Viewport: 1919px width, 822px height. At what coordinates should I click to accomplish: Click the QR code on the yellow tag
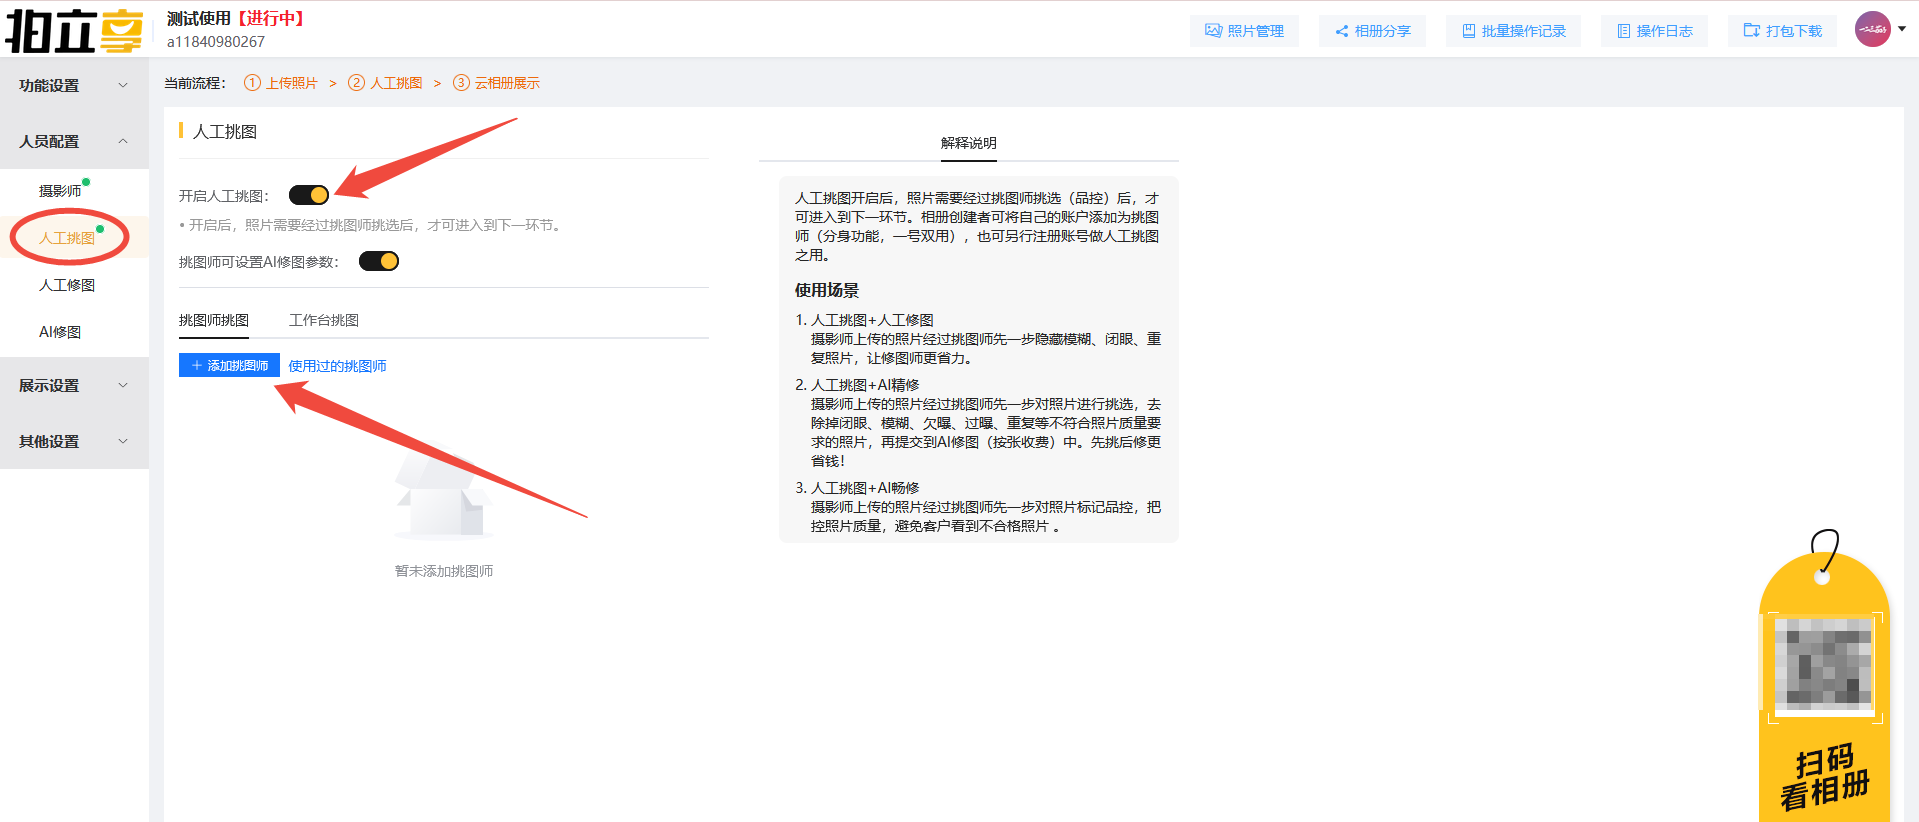1823,664
